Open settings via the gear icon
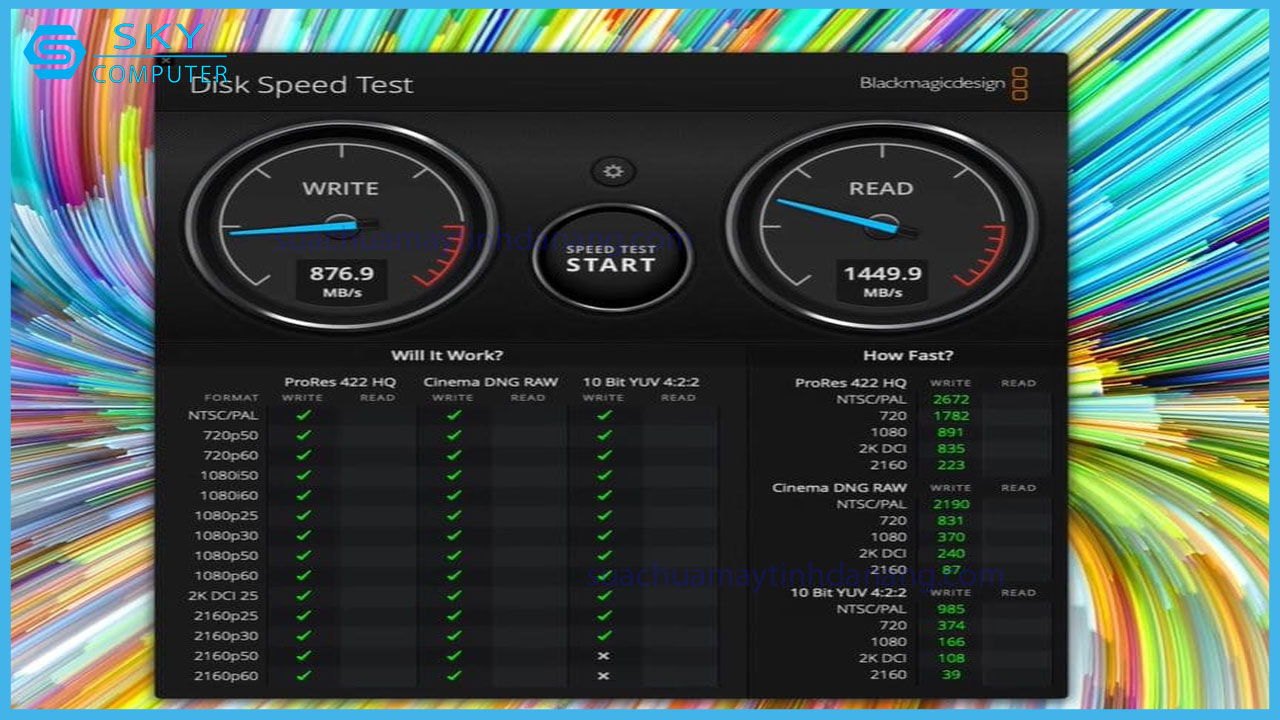Viewport: 1280px width, 720px height. (613, 172)
